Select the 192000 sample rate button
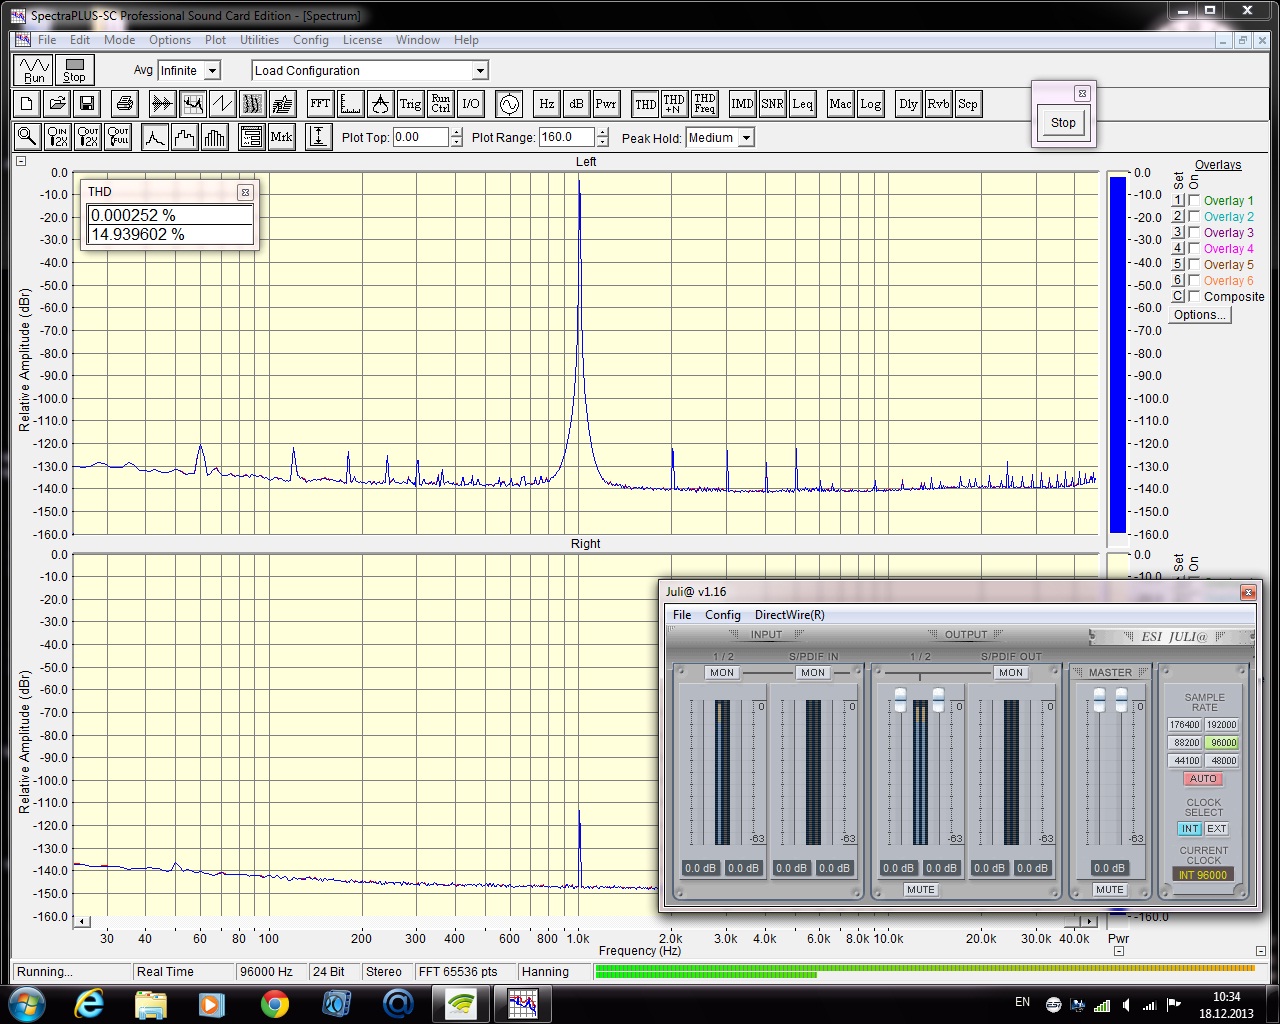 tap(1221, 725)
